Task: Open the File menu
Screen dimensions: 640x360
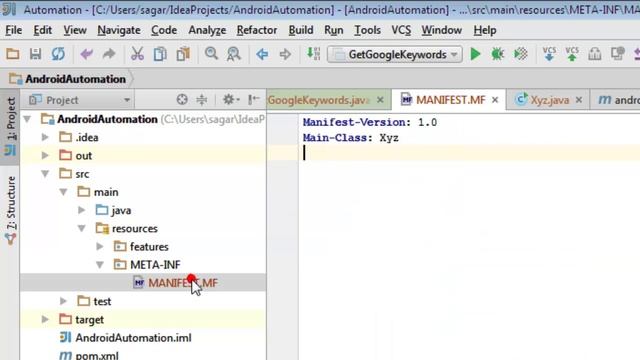Action: click(x=13, y=30)
